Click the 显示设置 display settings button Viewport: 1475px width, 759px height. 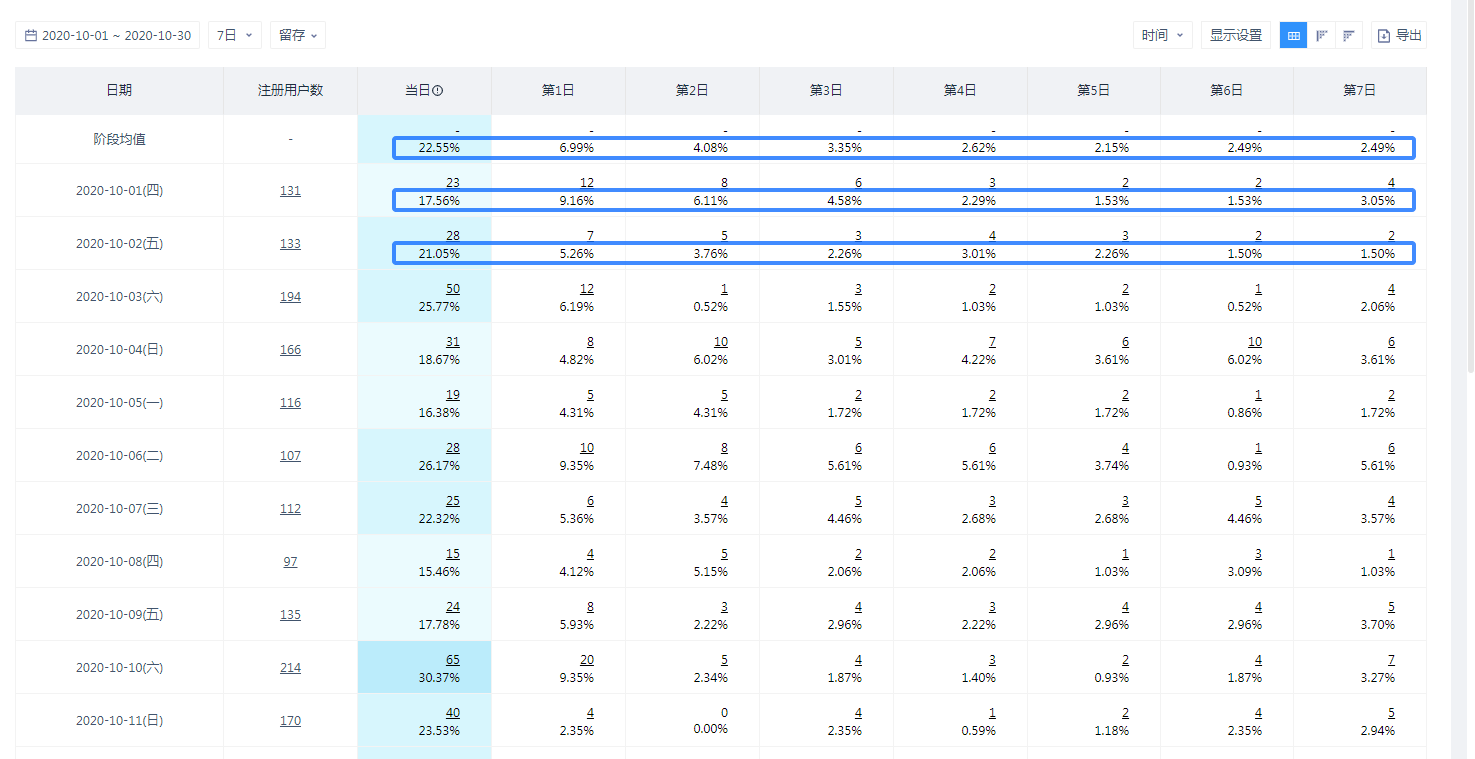[x=1236, y=36]
